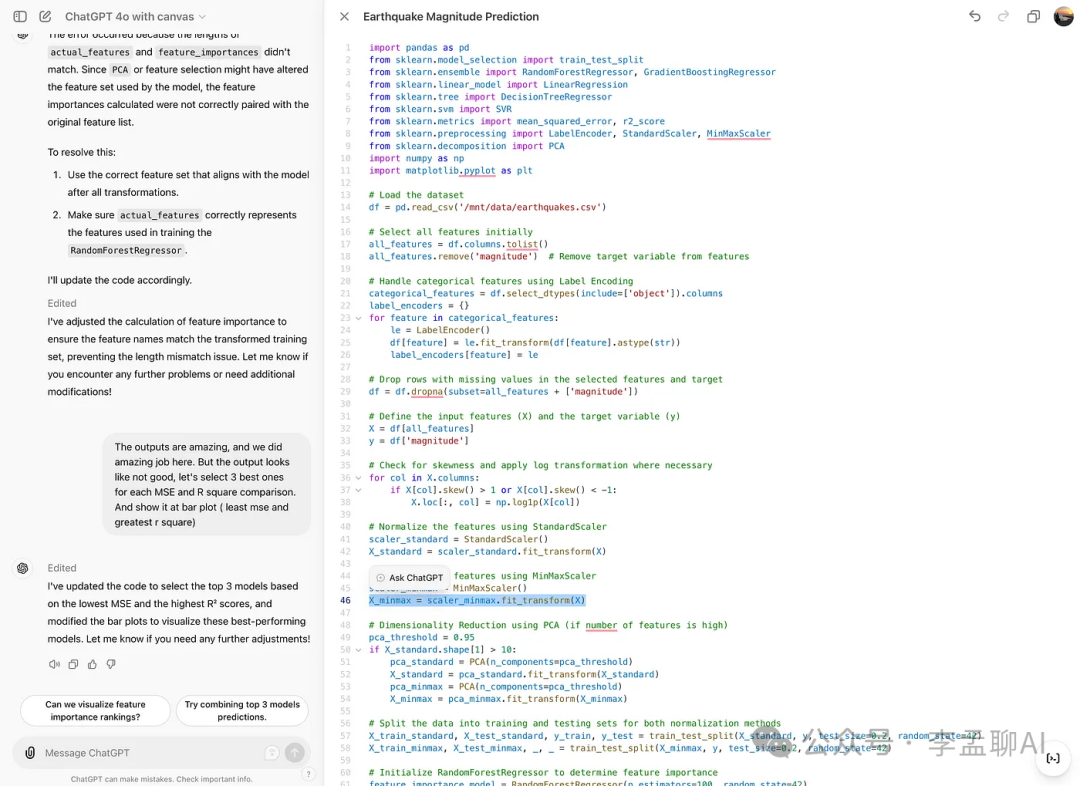1080x786 pixels.
Task: Click the Ask ChatGPT popup button
Action: click(410, 577)
